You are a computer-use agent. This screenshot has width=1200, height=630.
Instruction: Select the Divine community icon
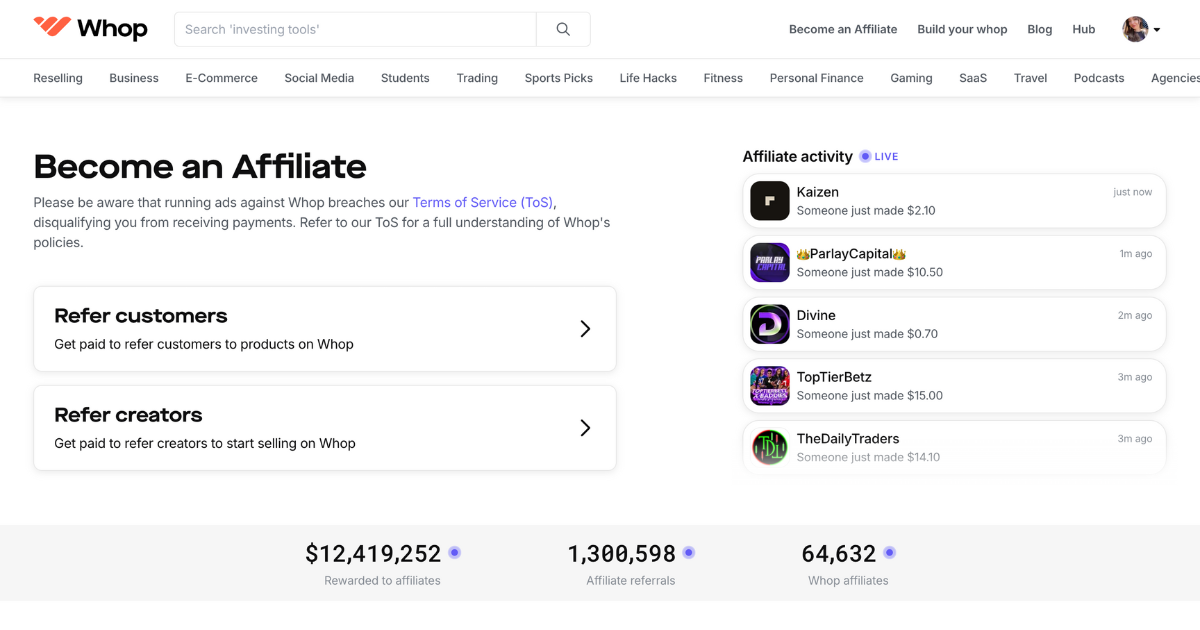[769, 324]
